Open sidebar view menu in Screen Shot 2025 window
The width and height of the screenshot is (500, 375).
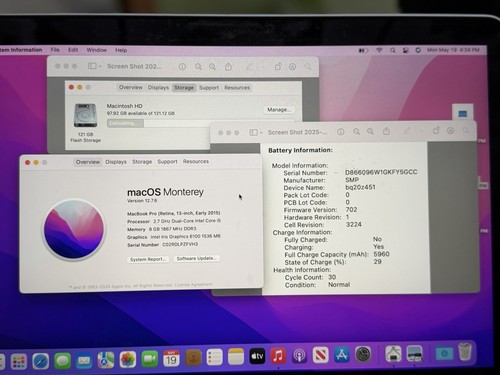(x=256, y=133)
